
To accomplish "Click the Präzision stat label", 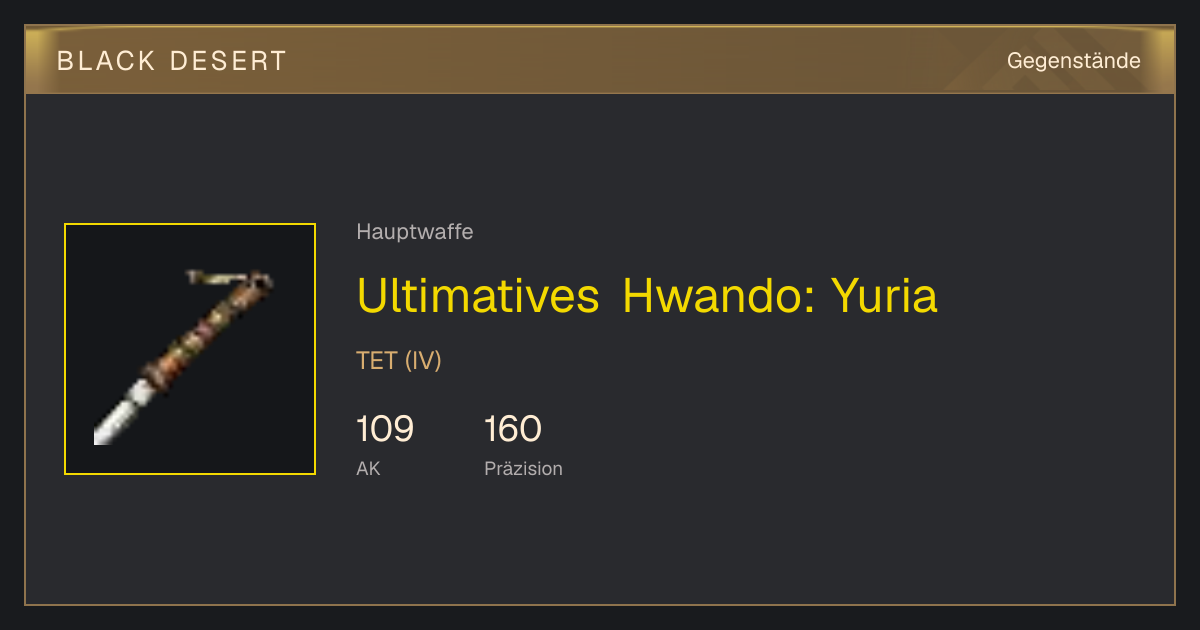I will 523,468.
